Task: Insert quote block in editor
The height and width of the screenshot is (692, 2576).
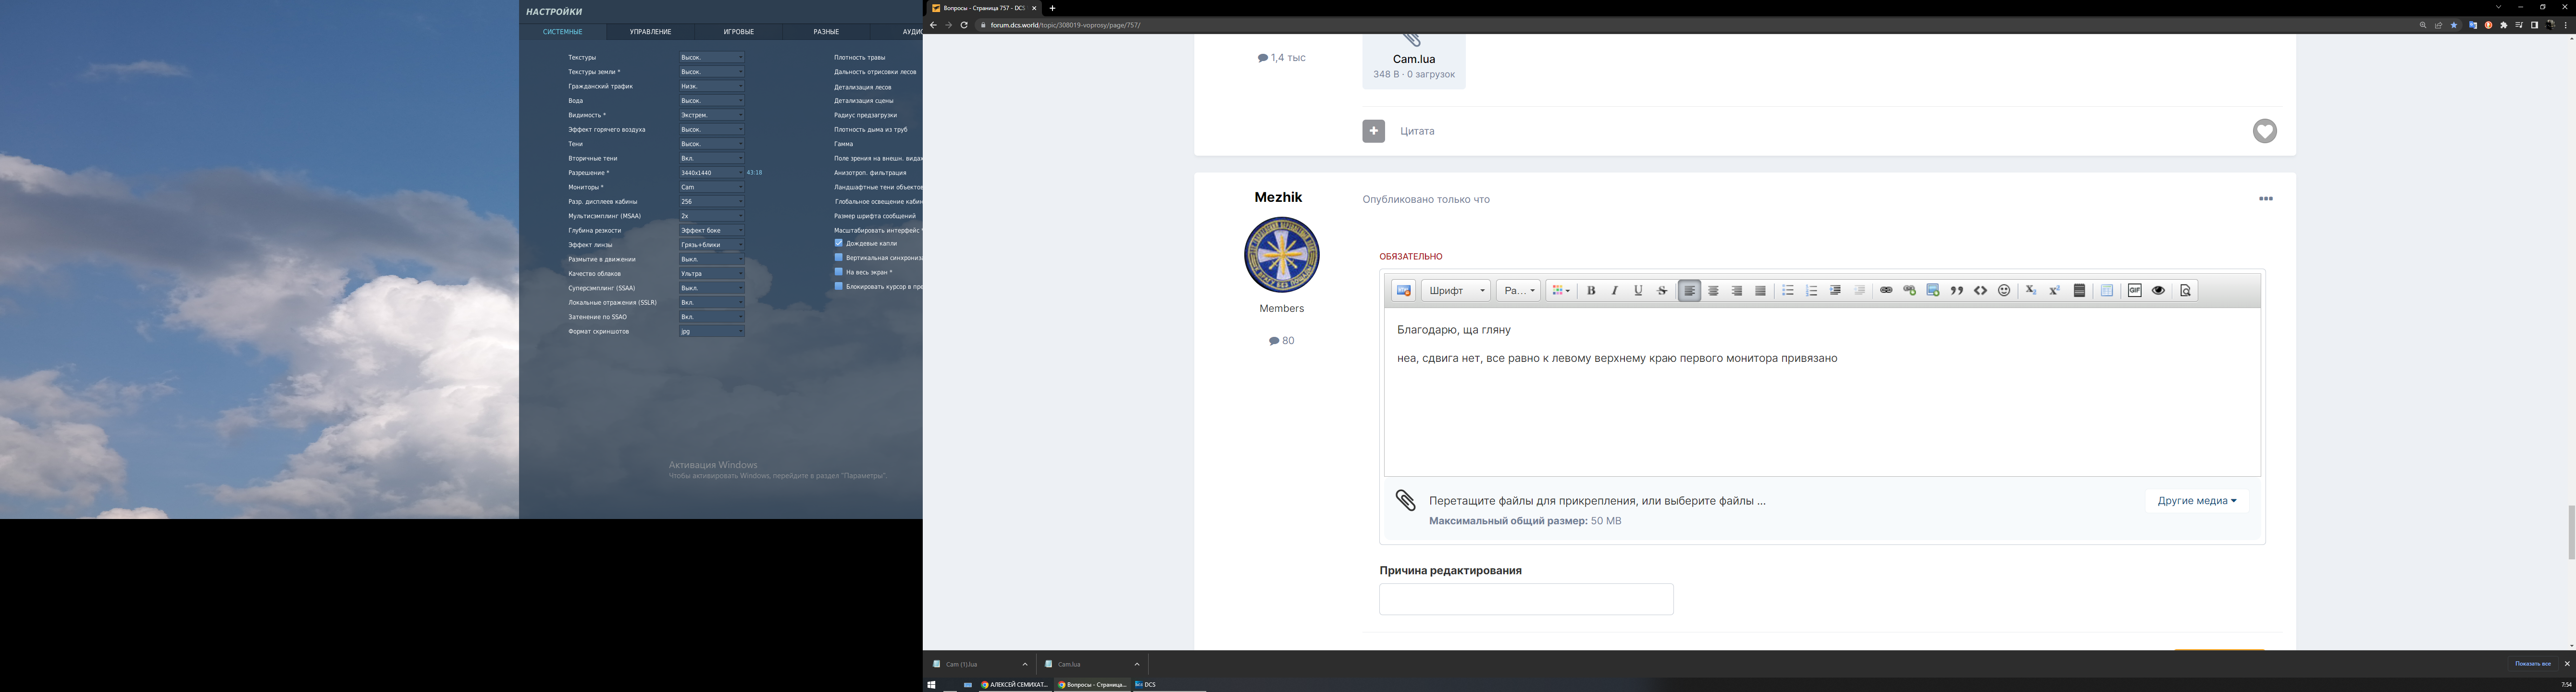Action: 1957,291
